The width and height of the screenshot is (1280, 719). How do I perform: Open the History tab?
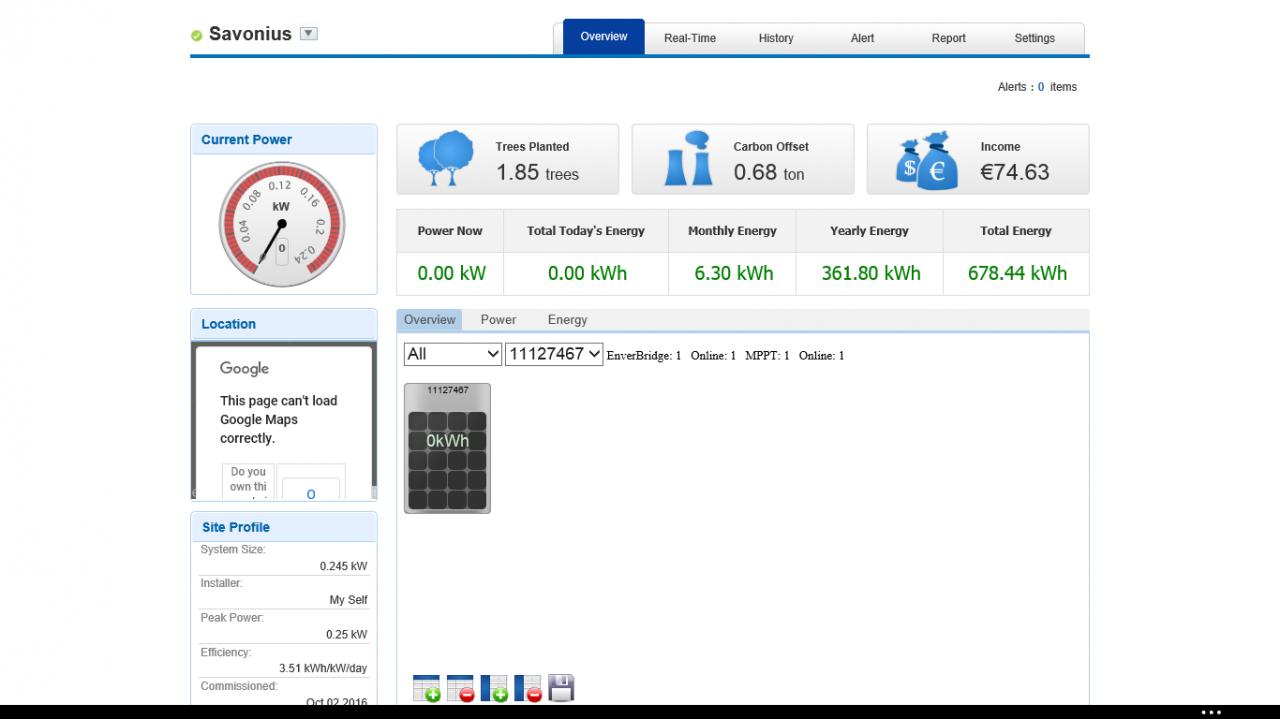[x=776, y=38]
